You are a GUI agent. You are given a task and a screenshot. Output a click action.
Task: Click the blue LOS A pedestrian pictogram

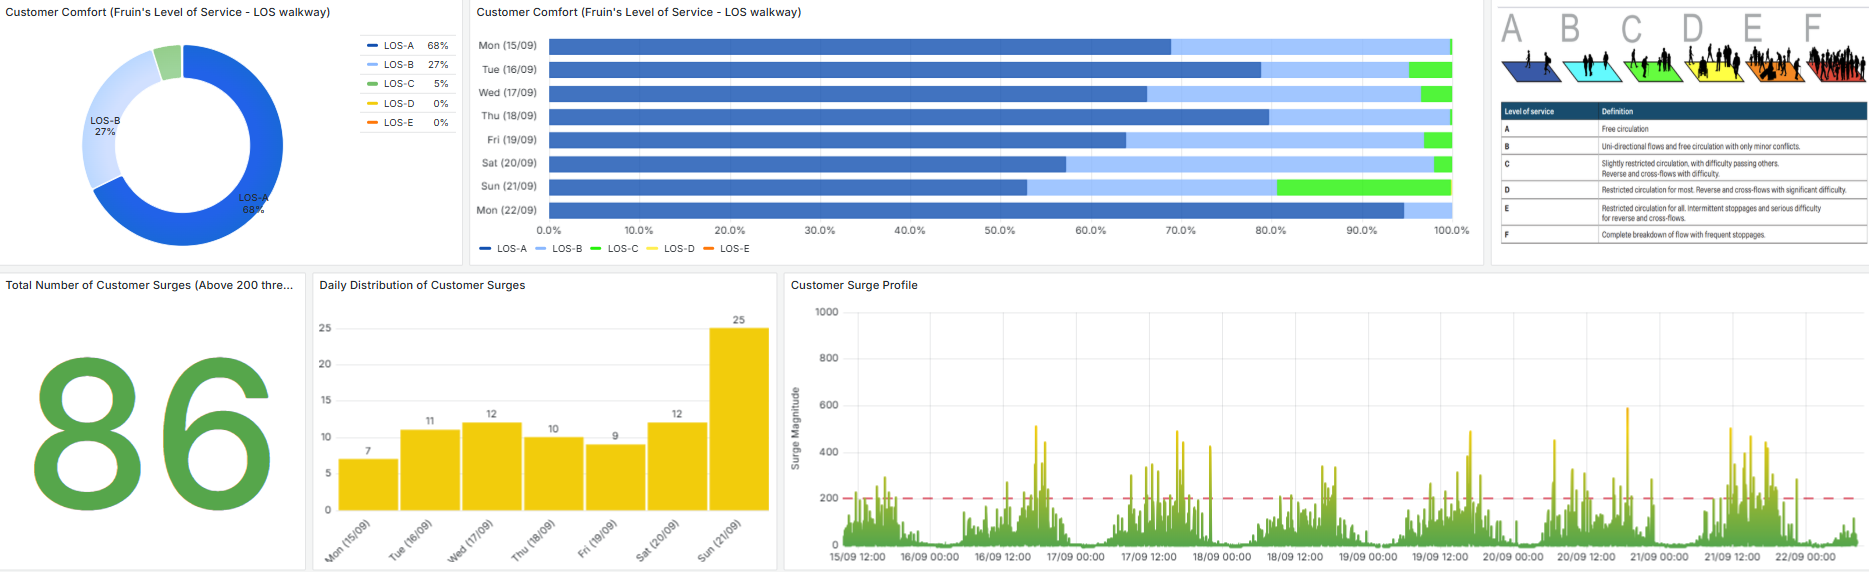pyautogui.click(x=1530, y=68)
